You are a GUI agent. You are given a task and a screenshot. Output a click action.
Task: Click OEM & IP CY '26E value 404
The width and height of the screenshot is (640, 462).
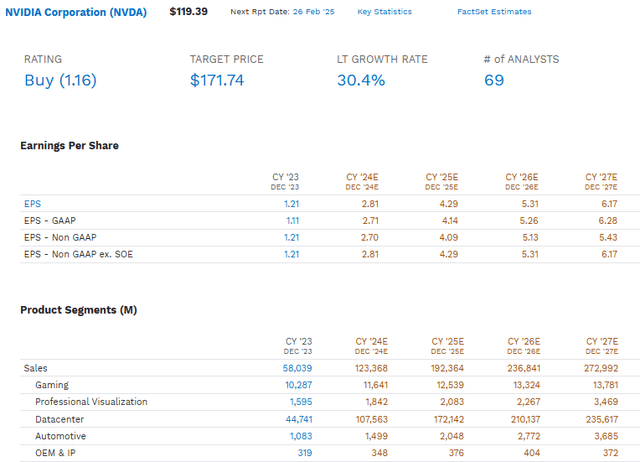pos(532,453)
